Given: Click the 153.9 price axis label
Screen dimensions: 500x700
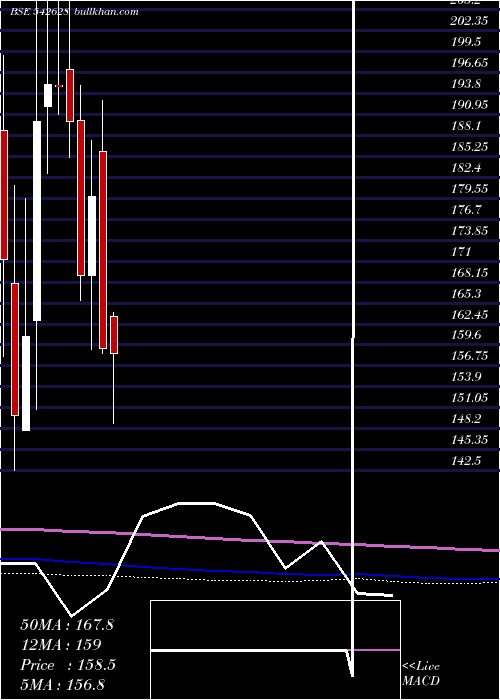Looking at the screenshot, I should point(466,377).
